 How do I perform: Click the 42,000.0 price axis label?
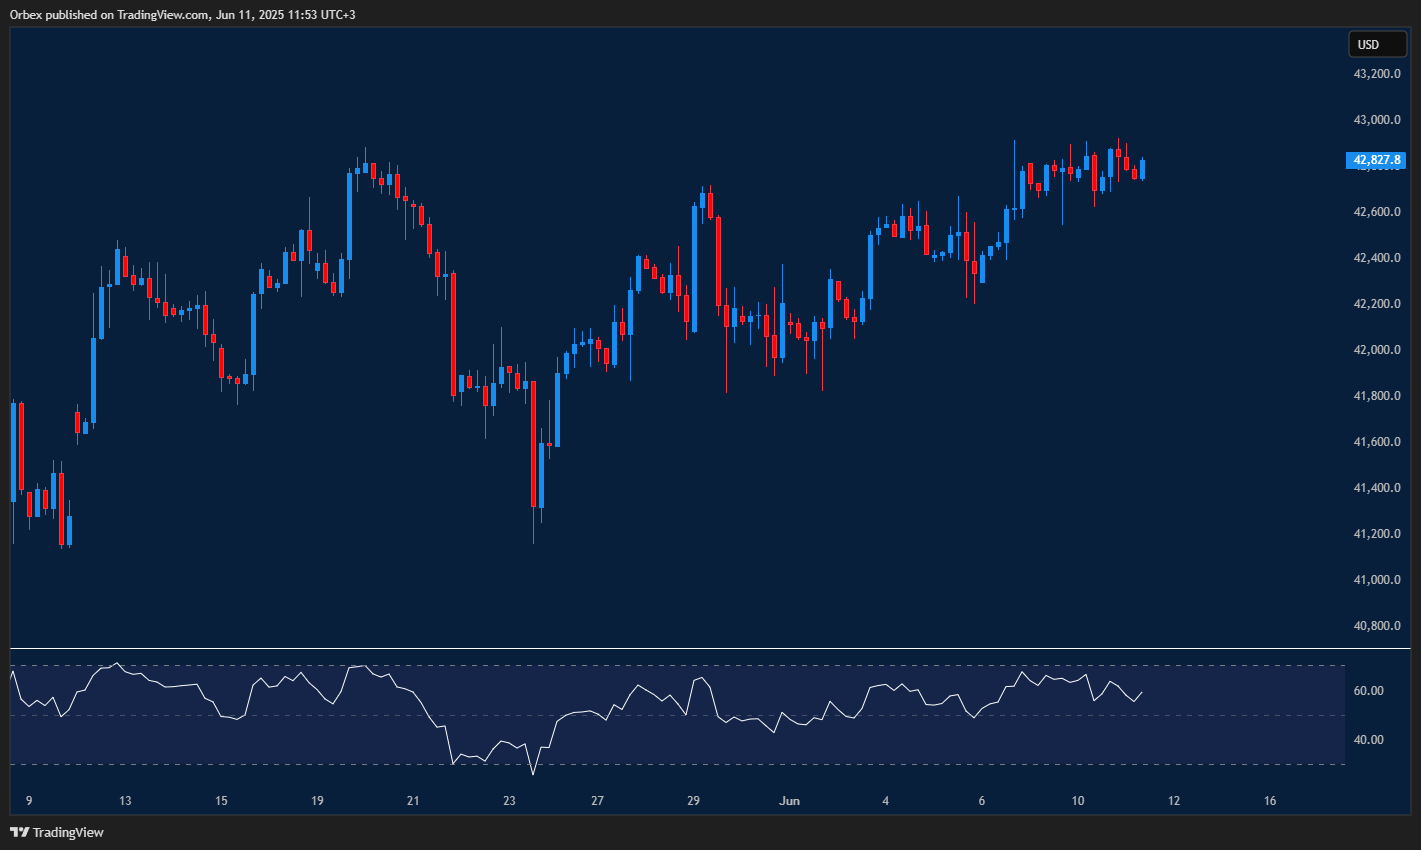pyautogui.click(x=1376, y=350)
